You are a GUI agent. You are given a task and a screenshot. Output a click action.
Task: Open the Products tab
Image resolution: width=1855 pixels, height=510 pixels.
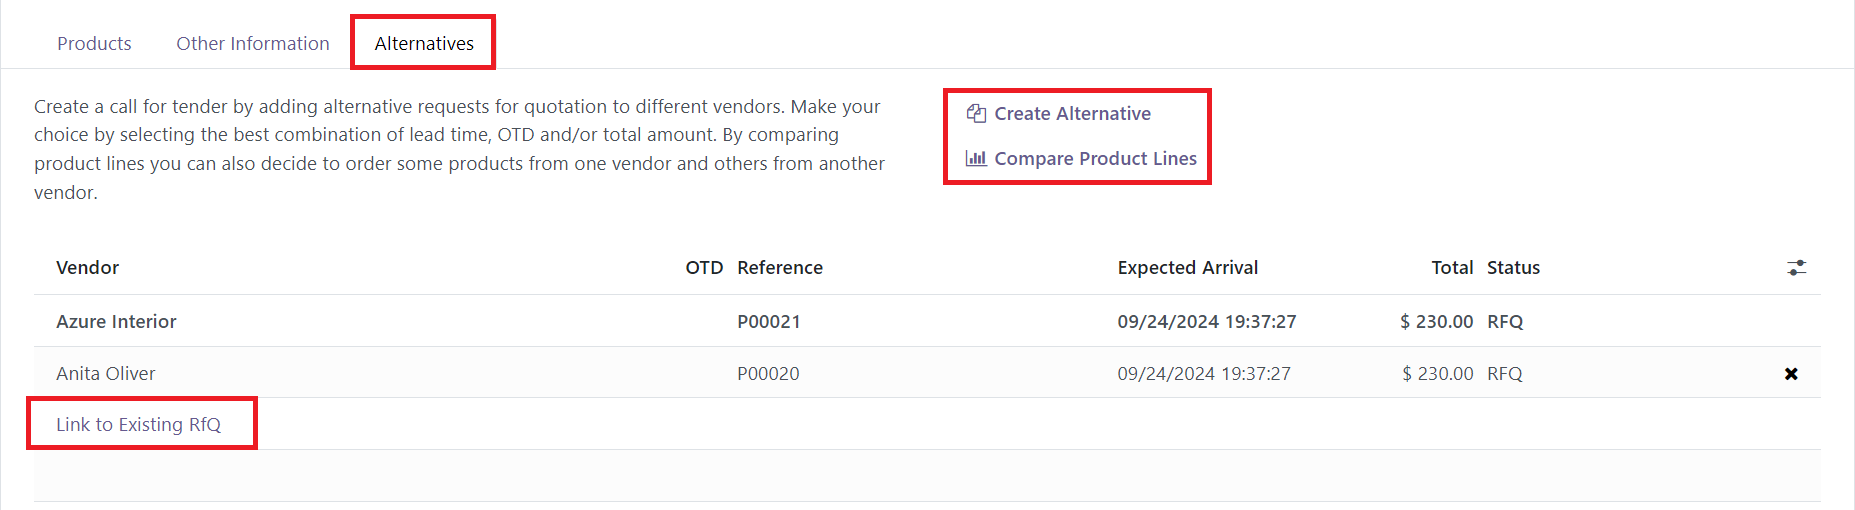coord(94,43)
